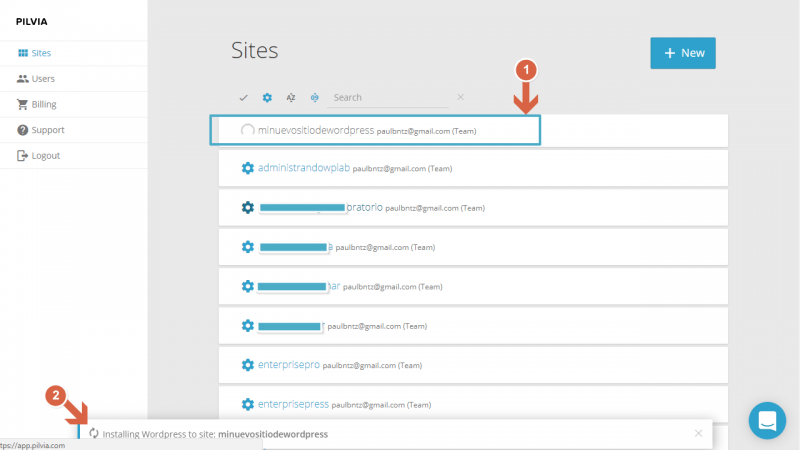Click the Support question mark icon
This screenshot has width=800, height=450.
22,130
